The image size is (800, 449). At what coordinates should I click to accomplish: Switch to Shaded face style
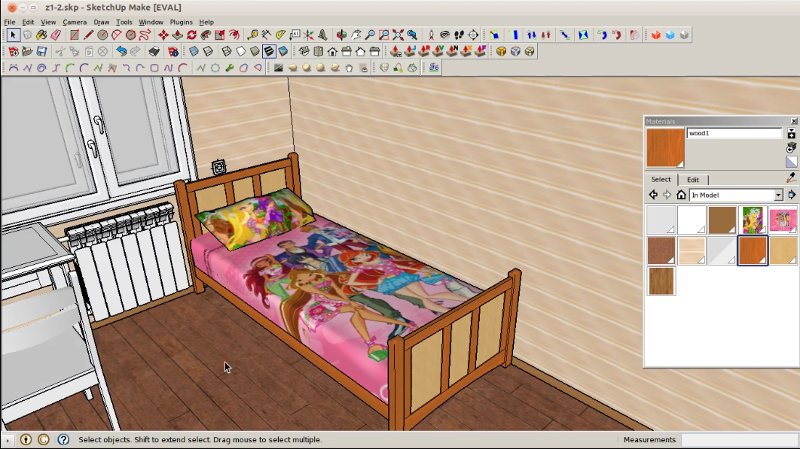pos(255,51)
